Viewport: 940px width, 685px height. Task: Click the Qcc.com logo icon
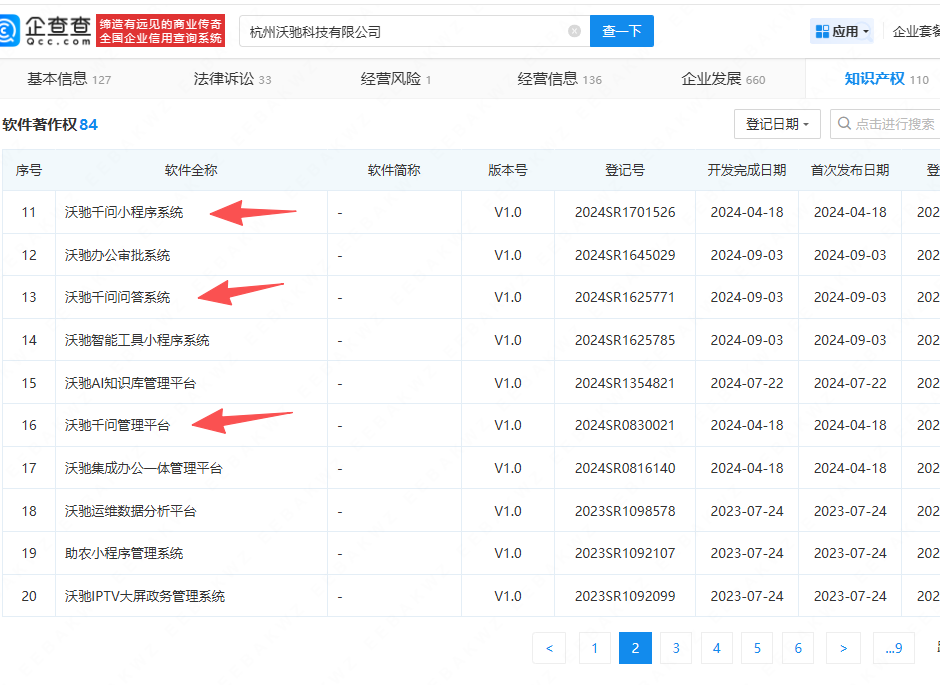[x=10, y=30]
